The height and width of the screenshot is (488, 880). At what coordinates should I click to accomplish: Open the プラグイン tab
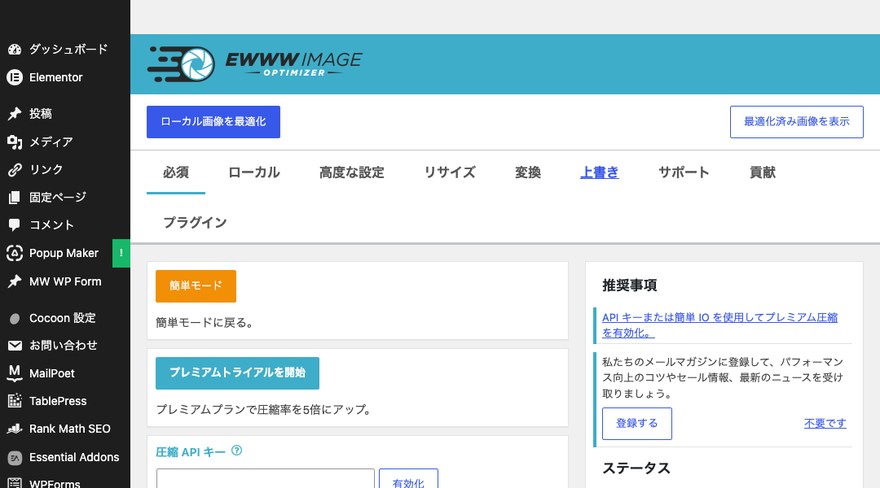coord(195,223)
